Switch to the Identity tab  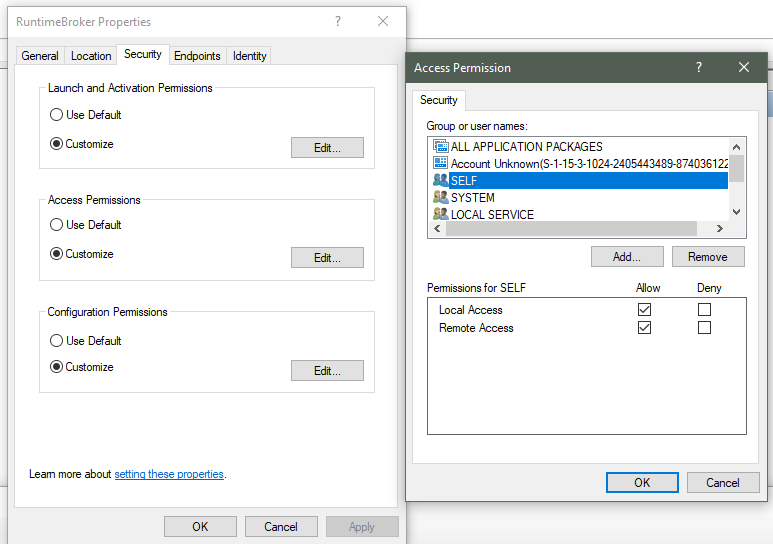point(249,56)
